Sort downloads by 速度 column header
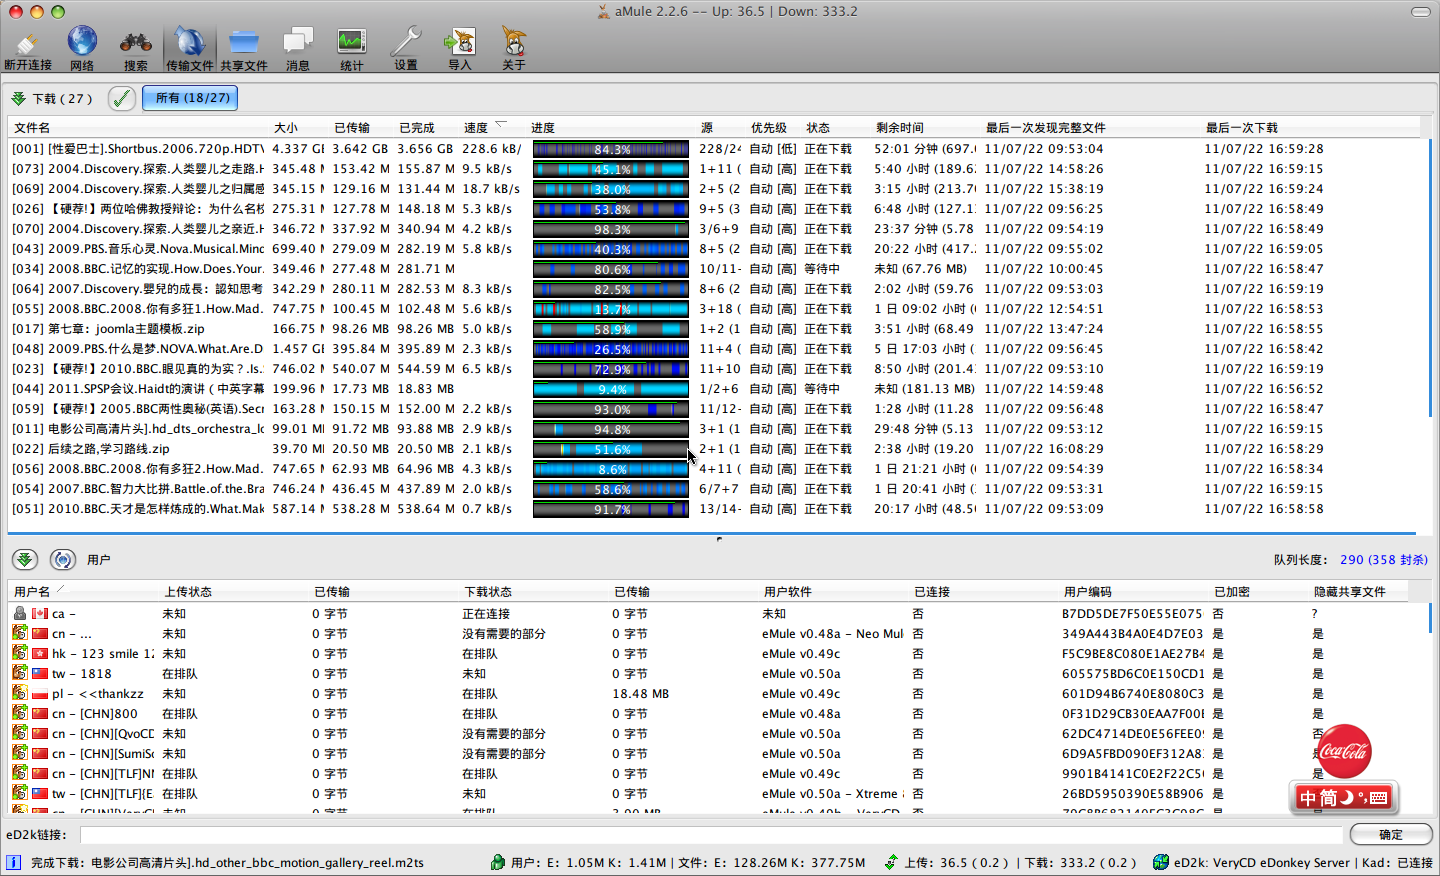Screen dimensions: 1440x876 click(x=492, y=128)
